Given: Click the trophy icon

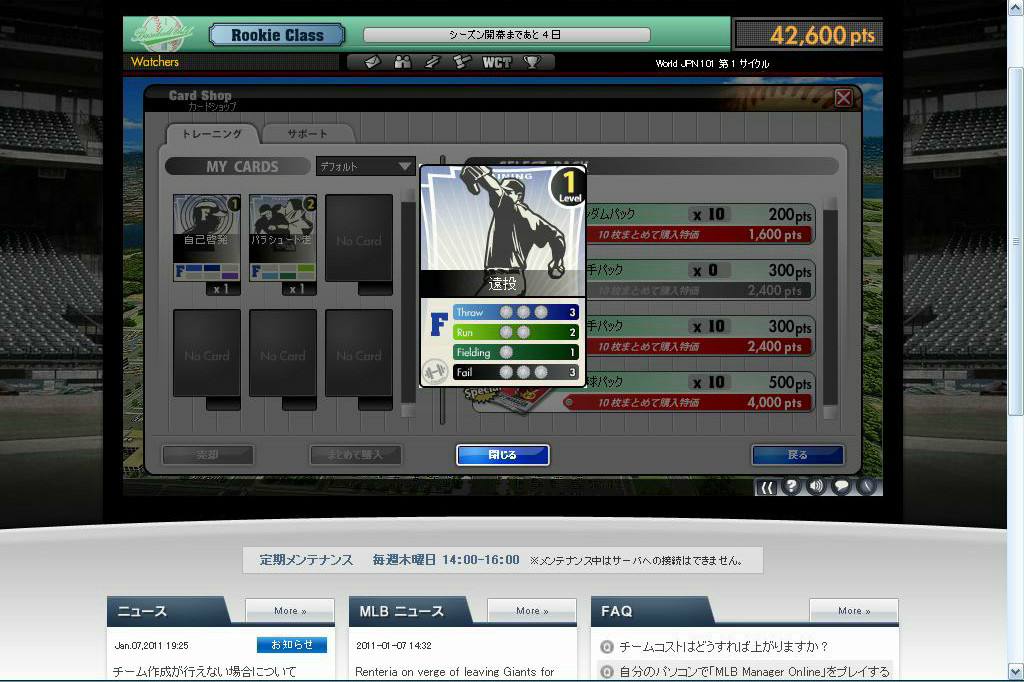Looking at the screenshot, I should coord(532,62).
